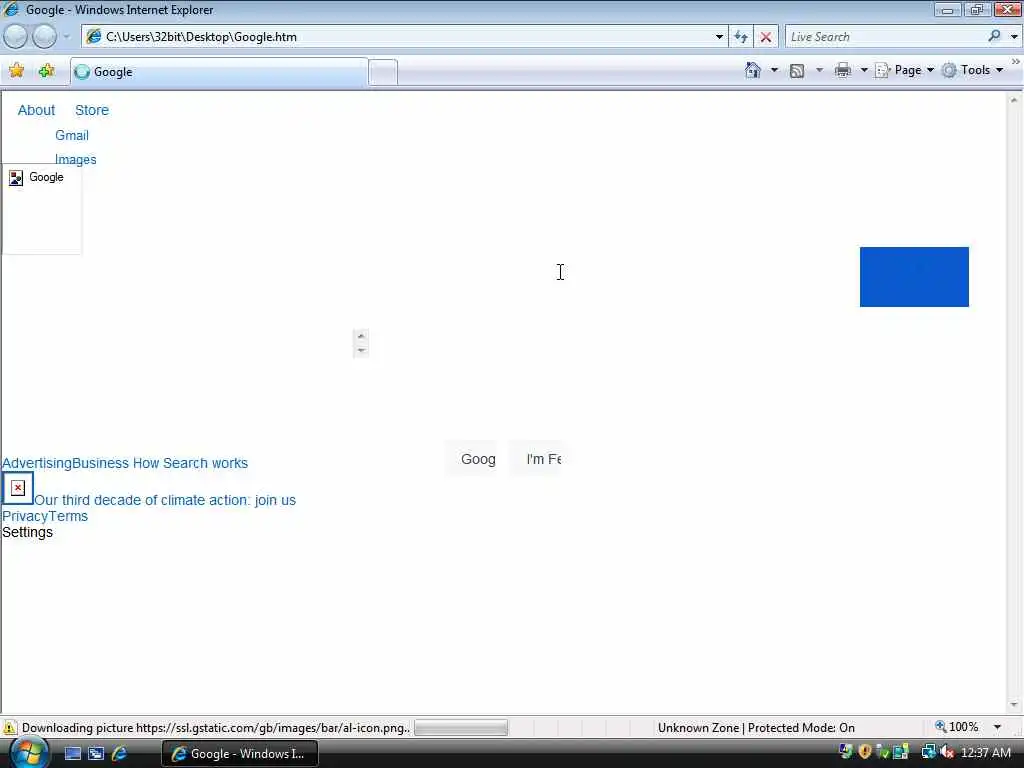1024x768 pixels.
Task: Open the How Search works link
Action: (x=190, y=463)
